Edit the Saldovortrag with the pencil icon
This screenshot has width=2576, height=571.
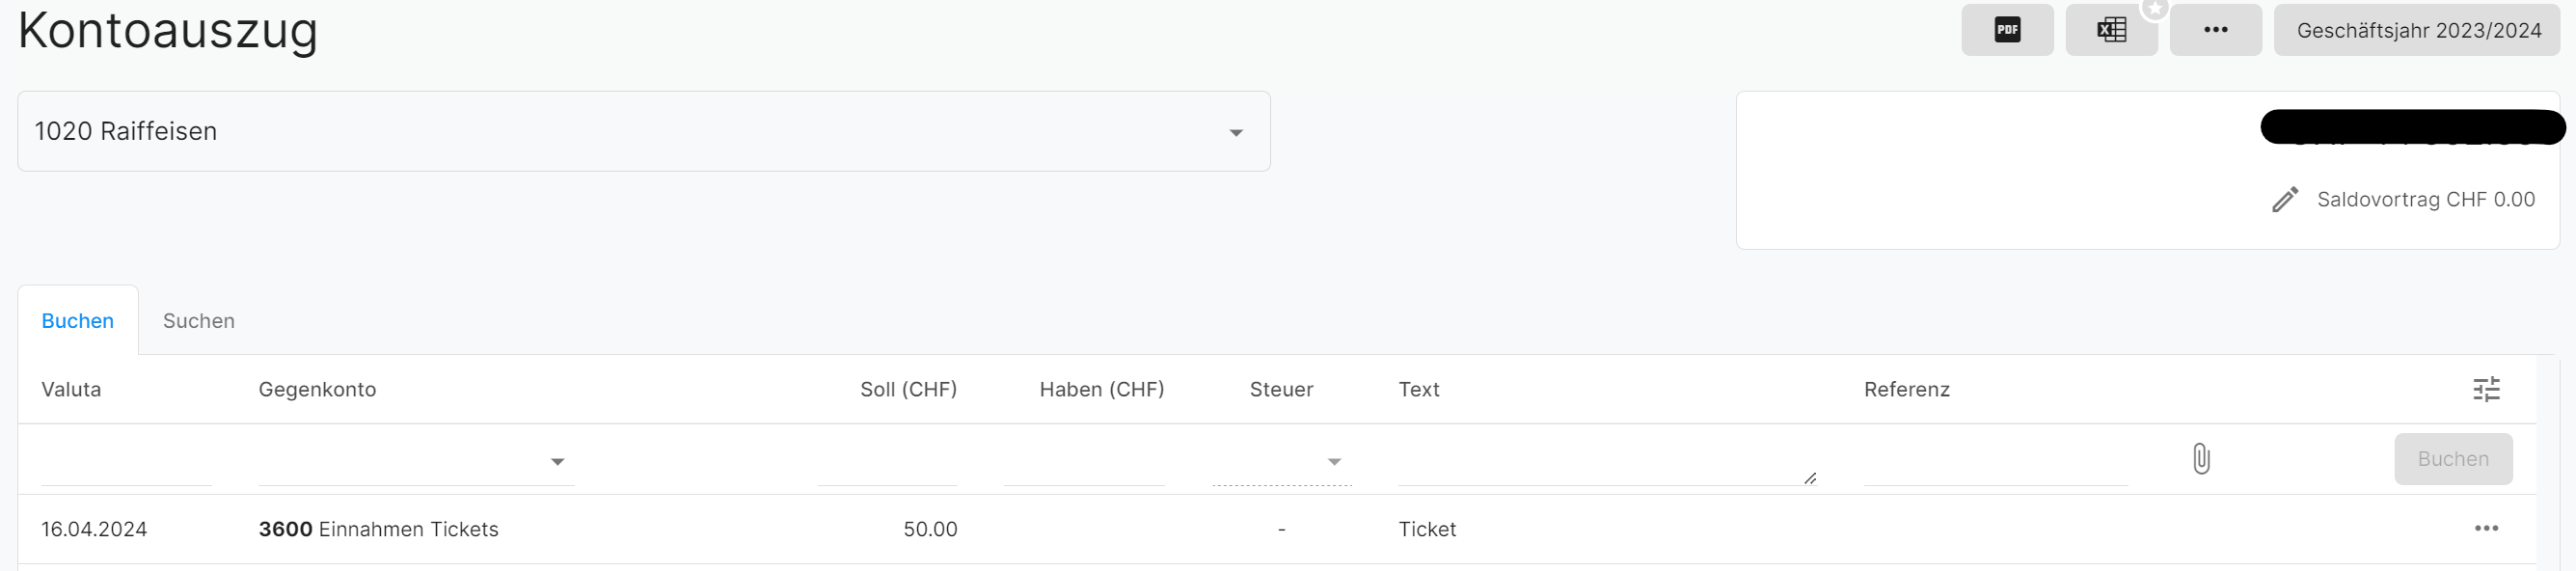2284,200
